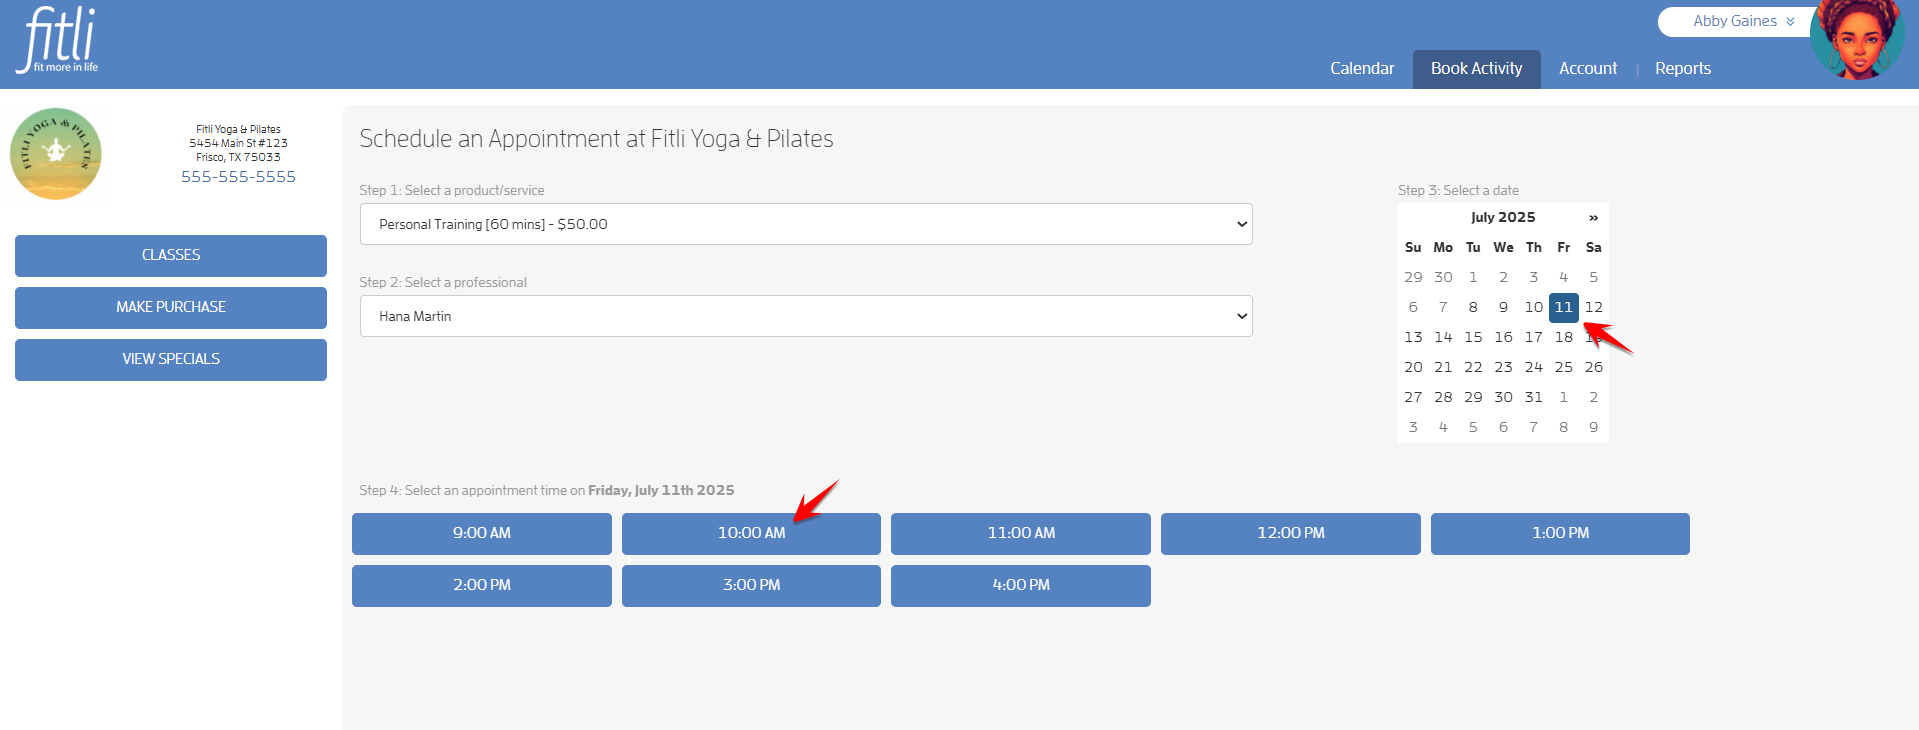Click the Fitli Yoga & Pilates address text
1919x730 pixels.
click(238, 143)
